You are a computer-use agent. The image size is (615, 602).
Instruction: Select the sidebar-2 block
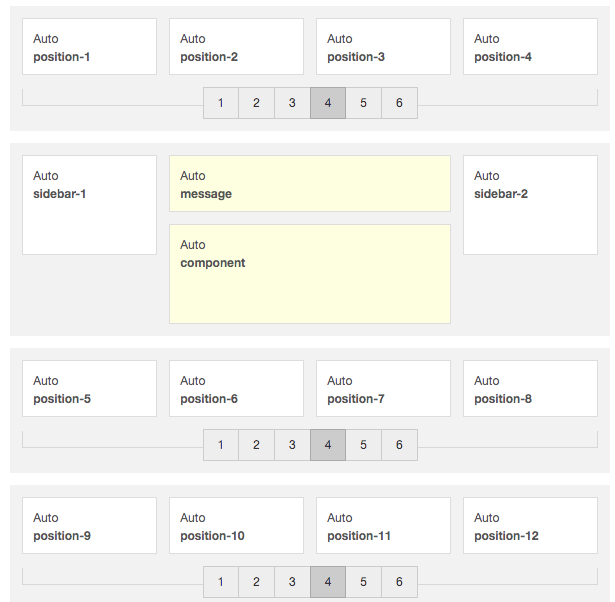coord(530,205)
